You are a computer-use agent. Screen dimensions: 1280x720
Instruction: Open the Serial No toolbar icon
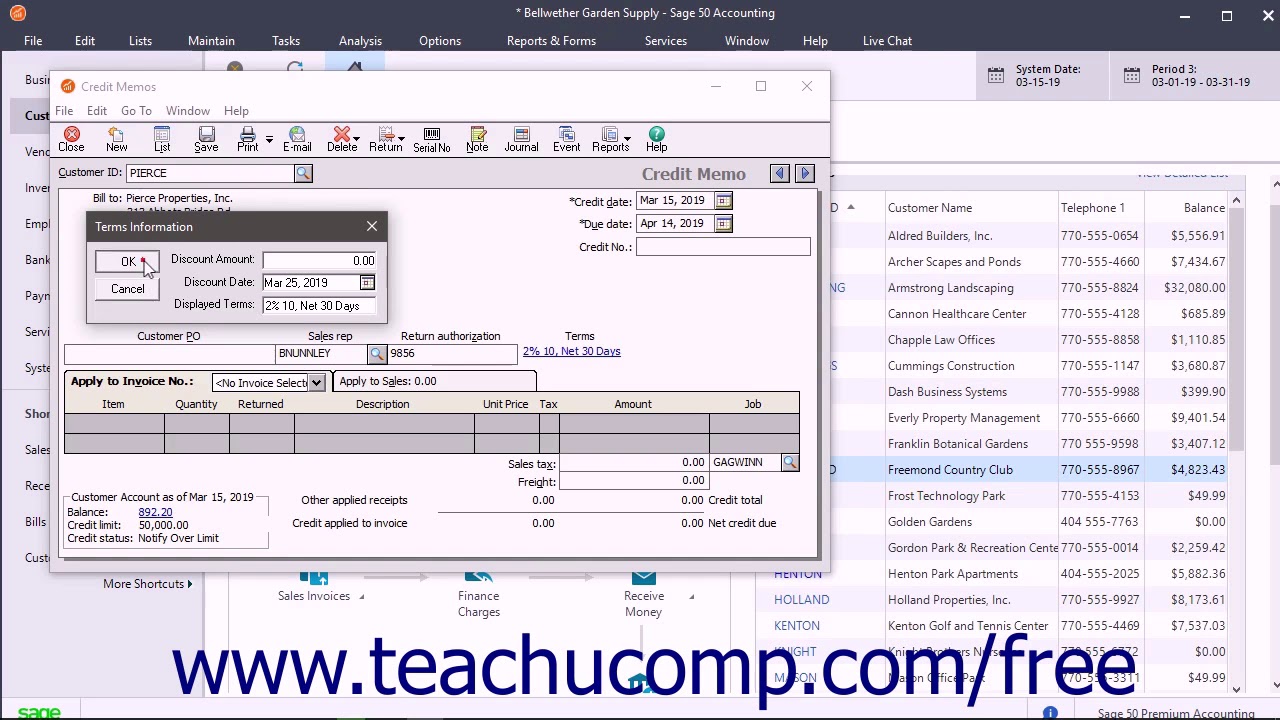tap(432, 139)
